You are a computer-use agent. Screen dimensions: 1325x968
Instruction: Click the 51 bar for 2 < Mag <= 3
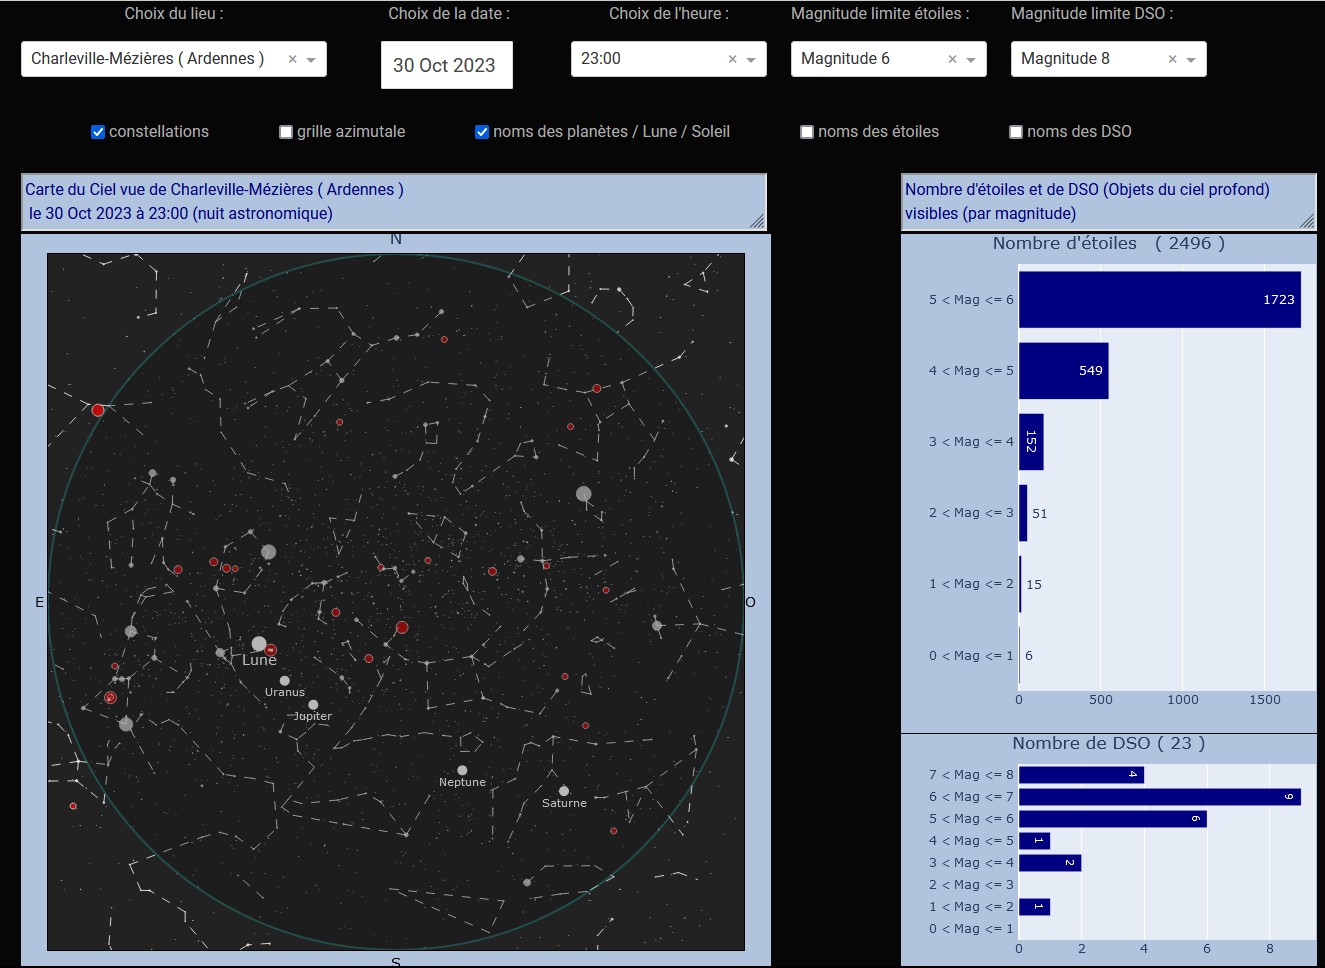coord(1023,513)
